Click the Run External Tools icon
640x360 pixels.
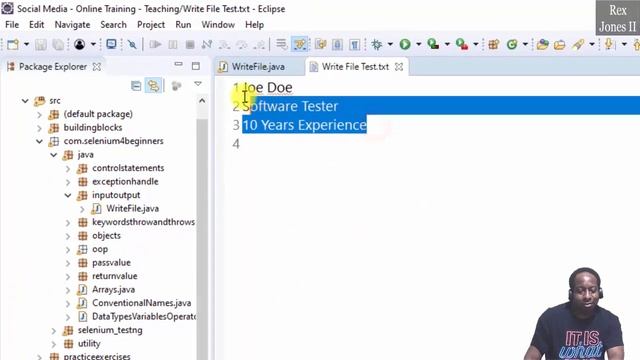pos(462,44)
